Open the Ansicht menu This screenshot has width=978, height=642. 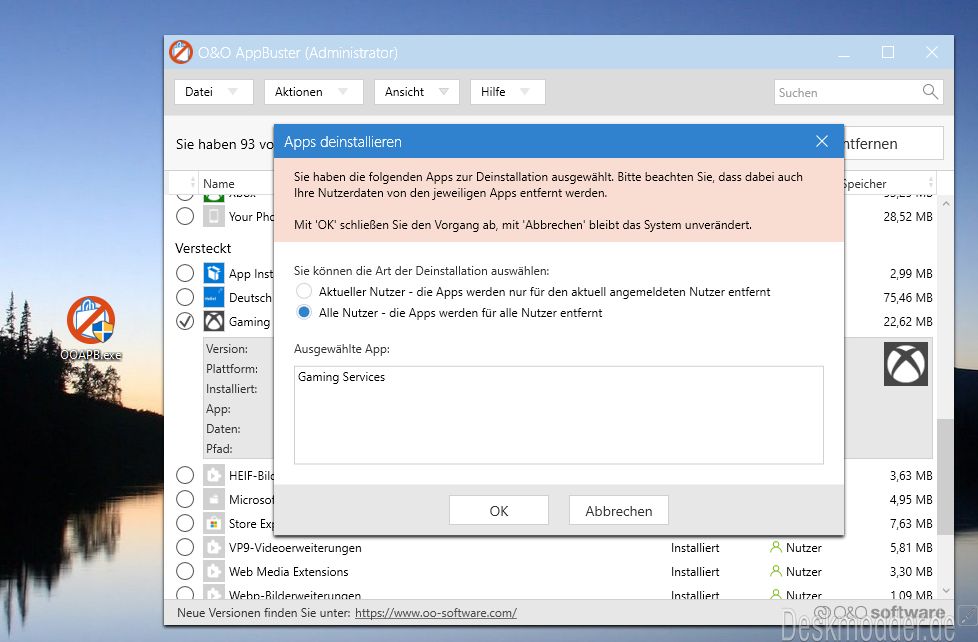pyautogui.click(x=417, y=92)
